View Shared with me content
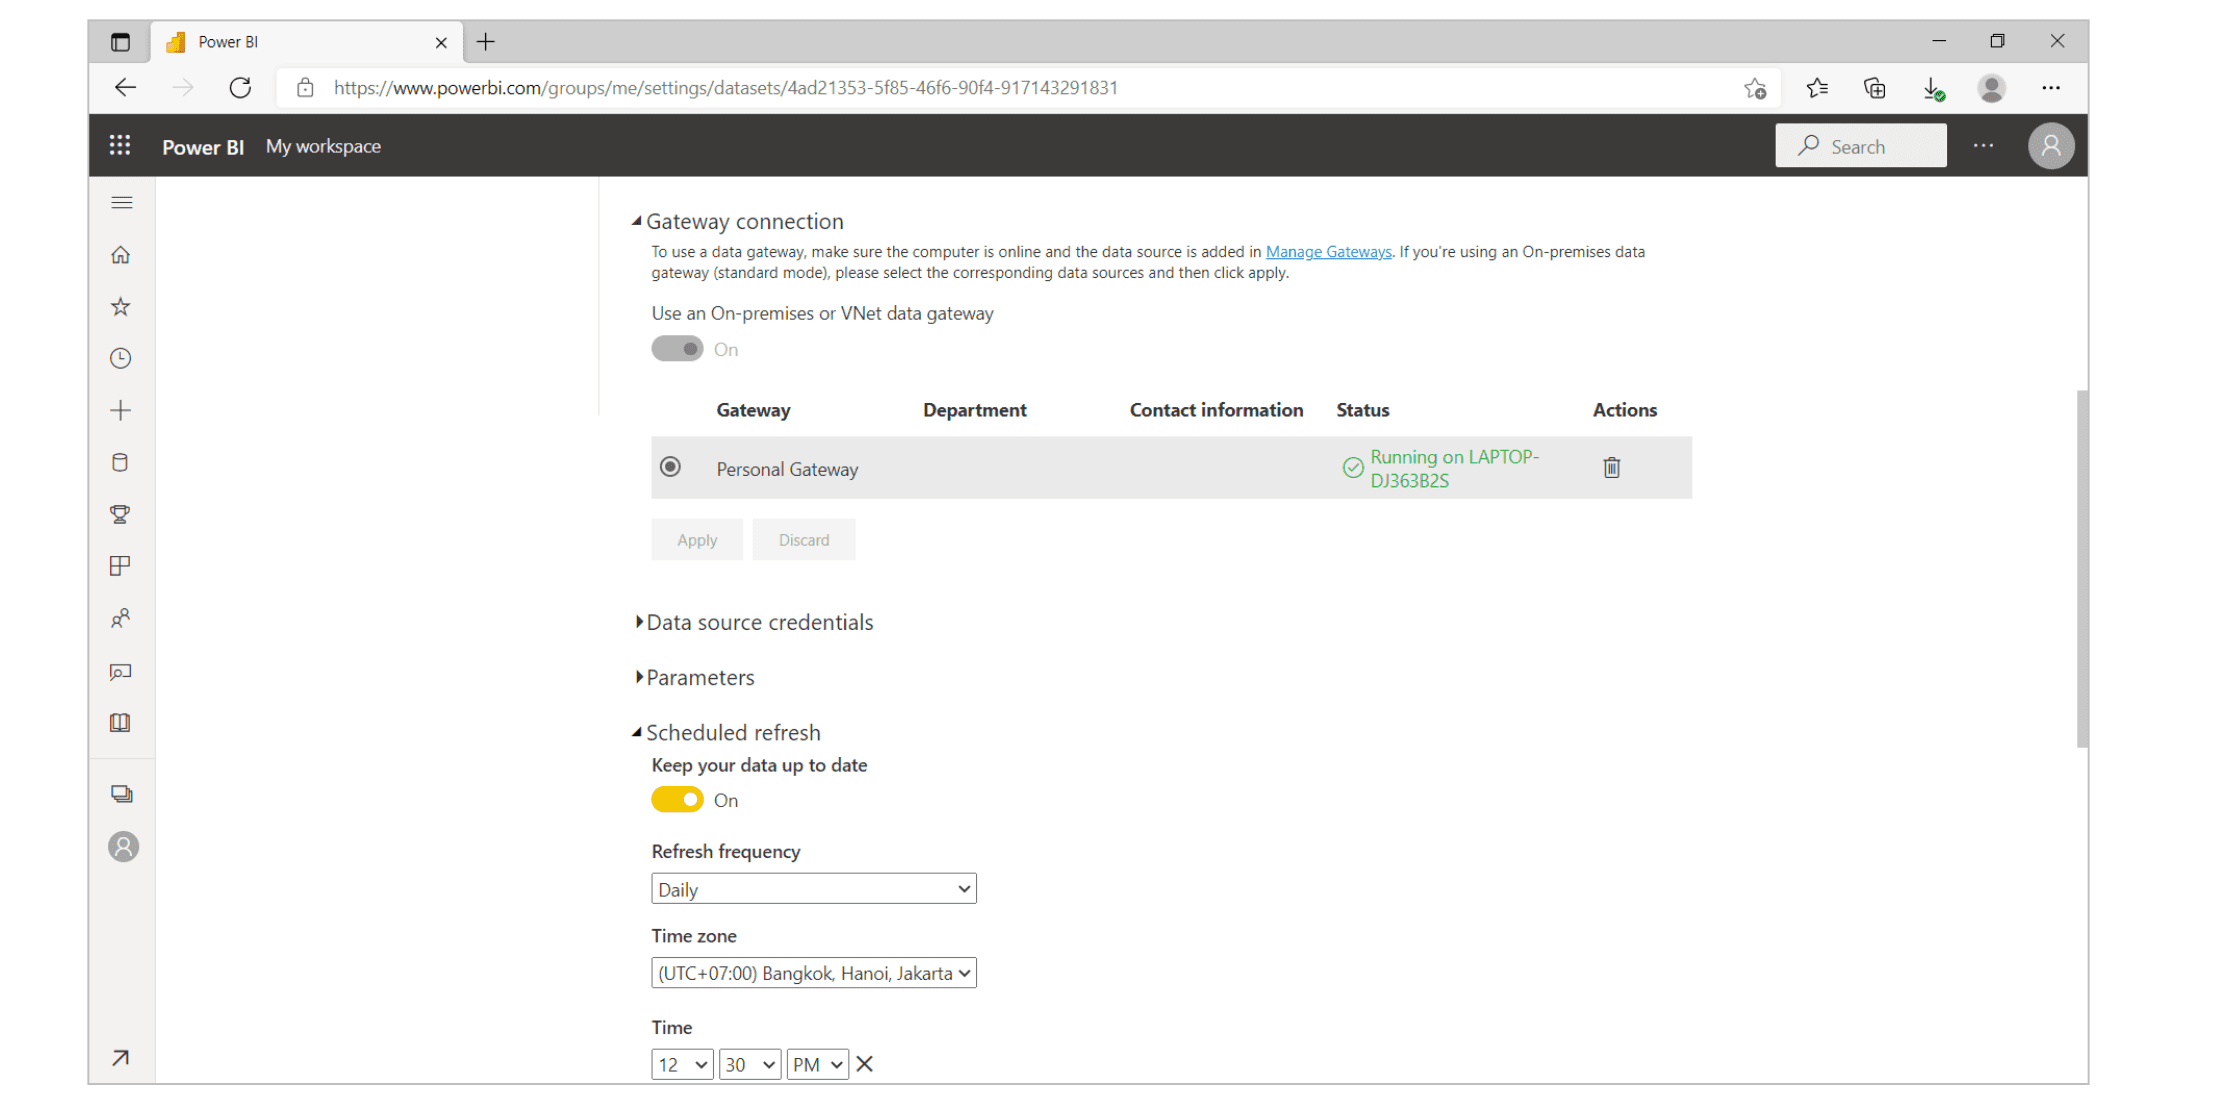The width and height of the screenshot is (2226, 1100). click(x=121, y=617)
